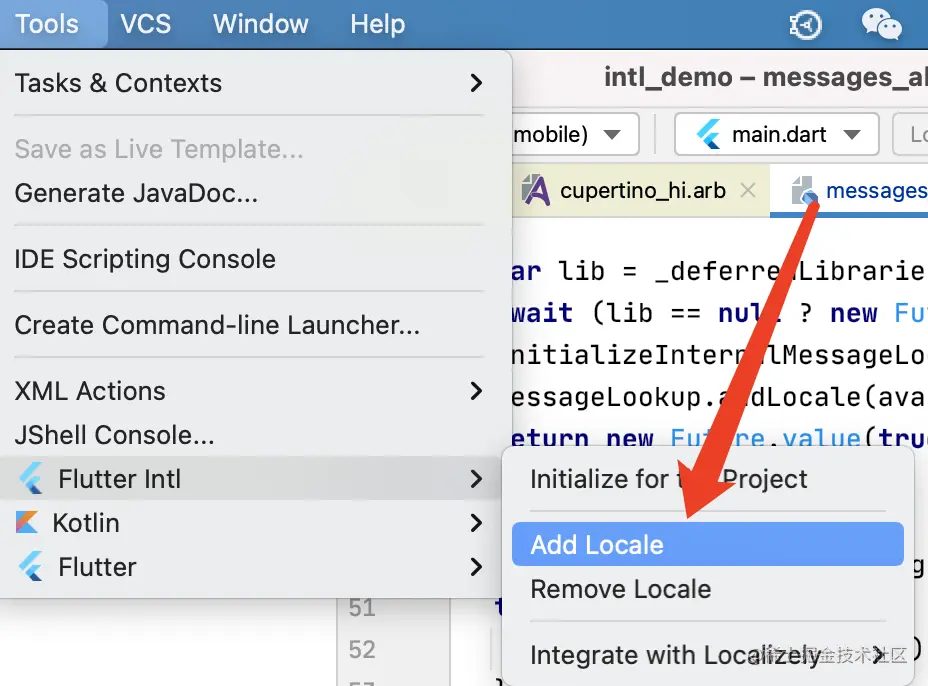Image resolution: width=928 pixels, height=686 pixels.
Task: Choose Remove Locale from the Flutter Intl submenu
Action: 620,589
